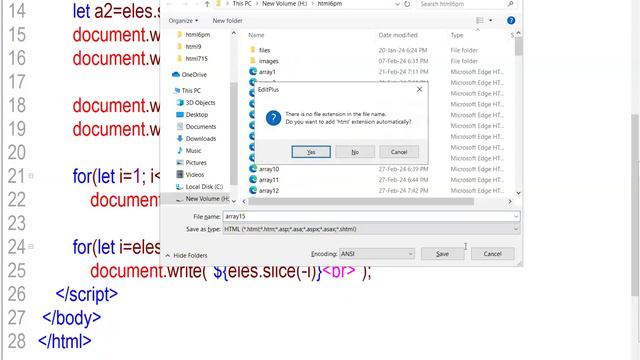This screenshot has height=360, width=640.
Task: Open the File name dropdown arrow
Action: point(516,216)
